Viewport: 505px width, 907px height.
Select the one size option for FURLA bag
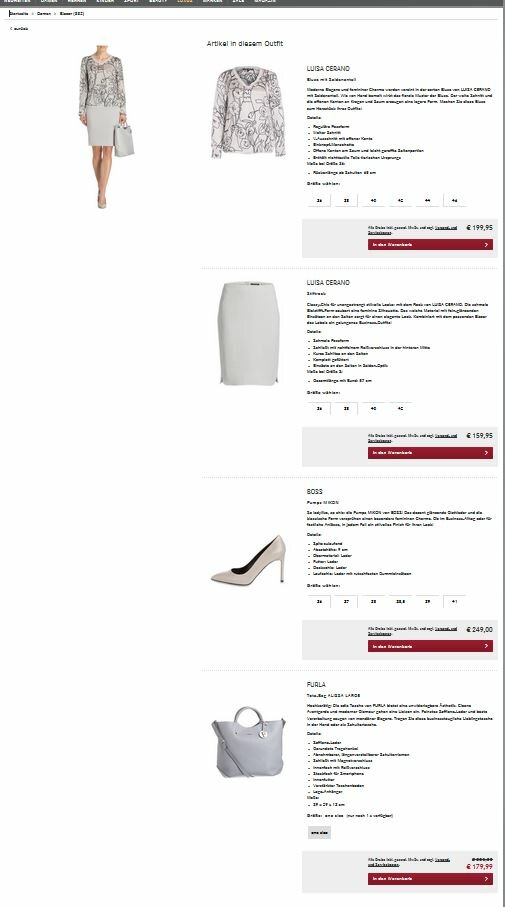(x=319, y=832)
